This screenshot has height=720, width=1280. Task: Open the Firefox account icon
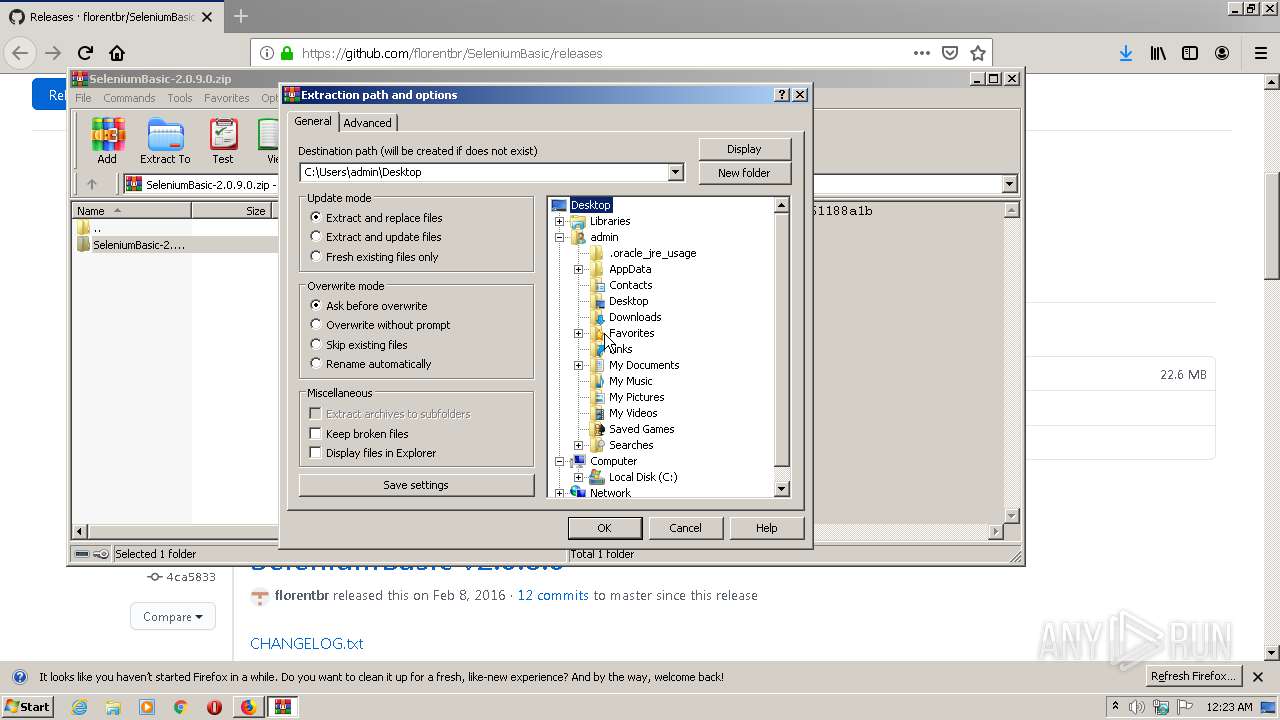click(1222, 53)
